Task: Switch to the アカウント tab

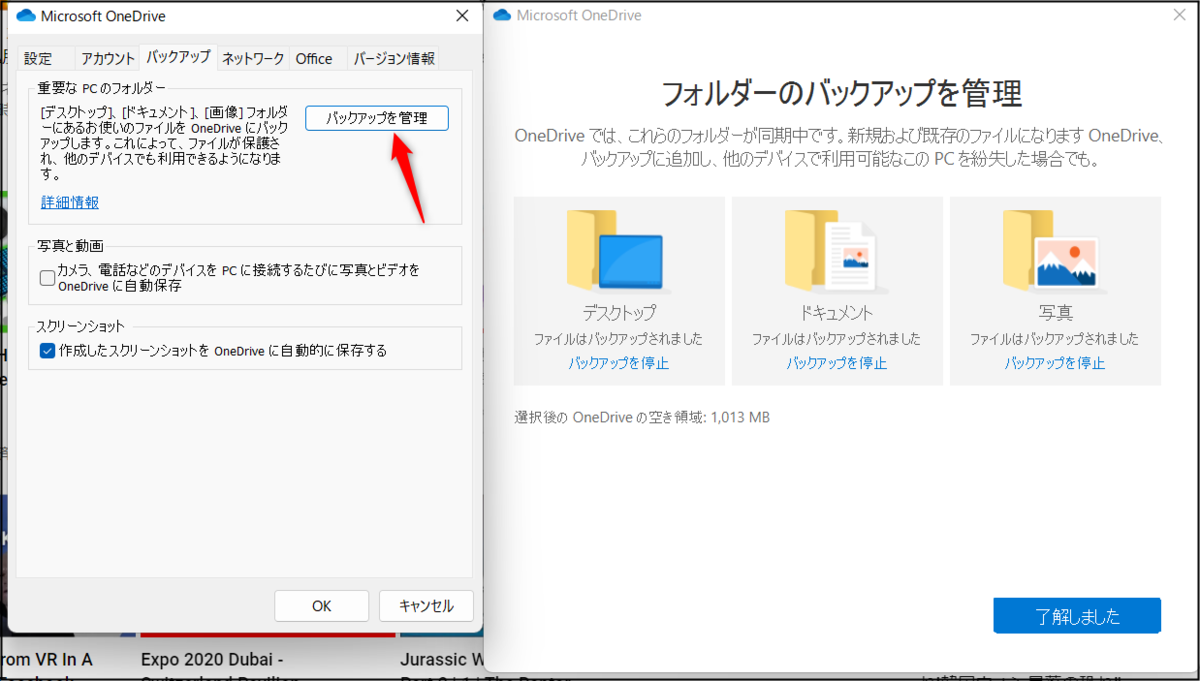Action: tap(108, 58)
